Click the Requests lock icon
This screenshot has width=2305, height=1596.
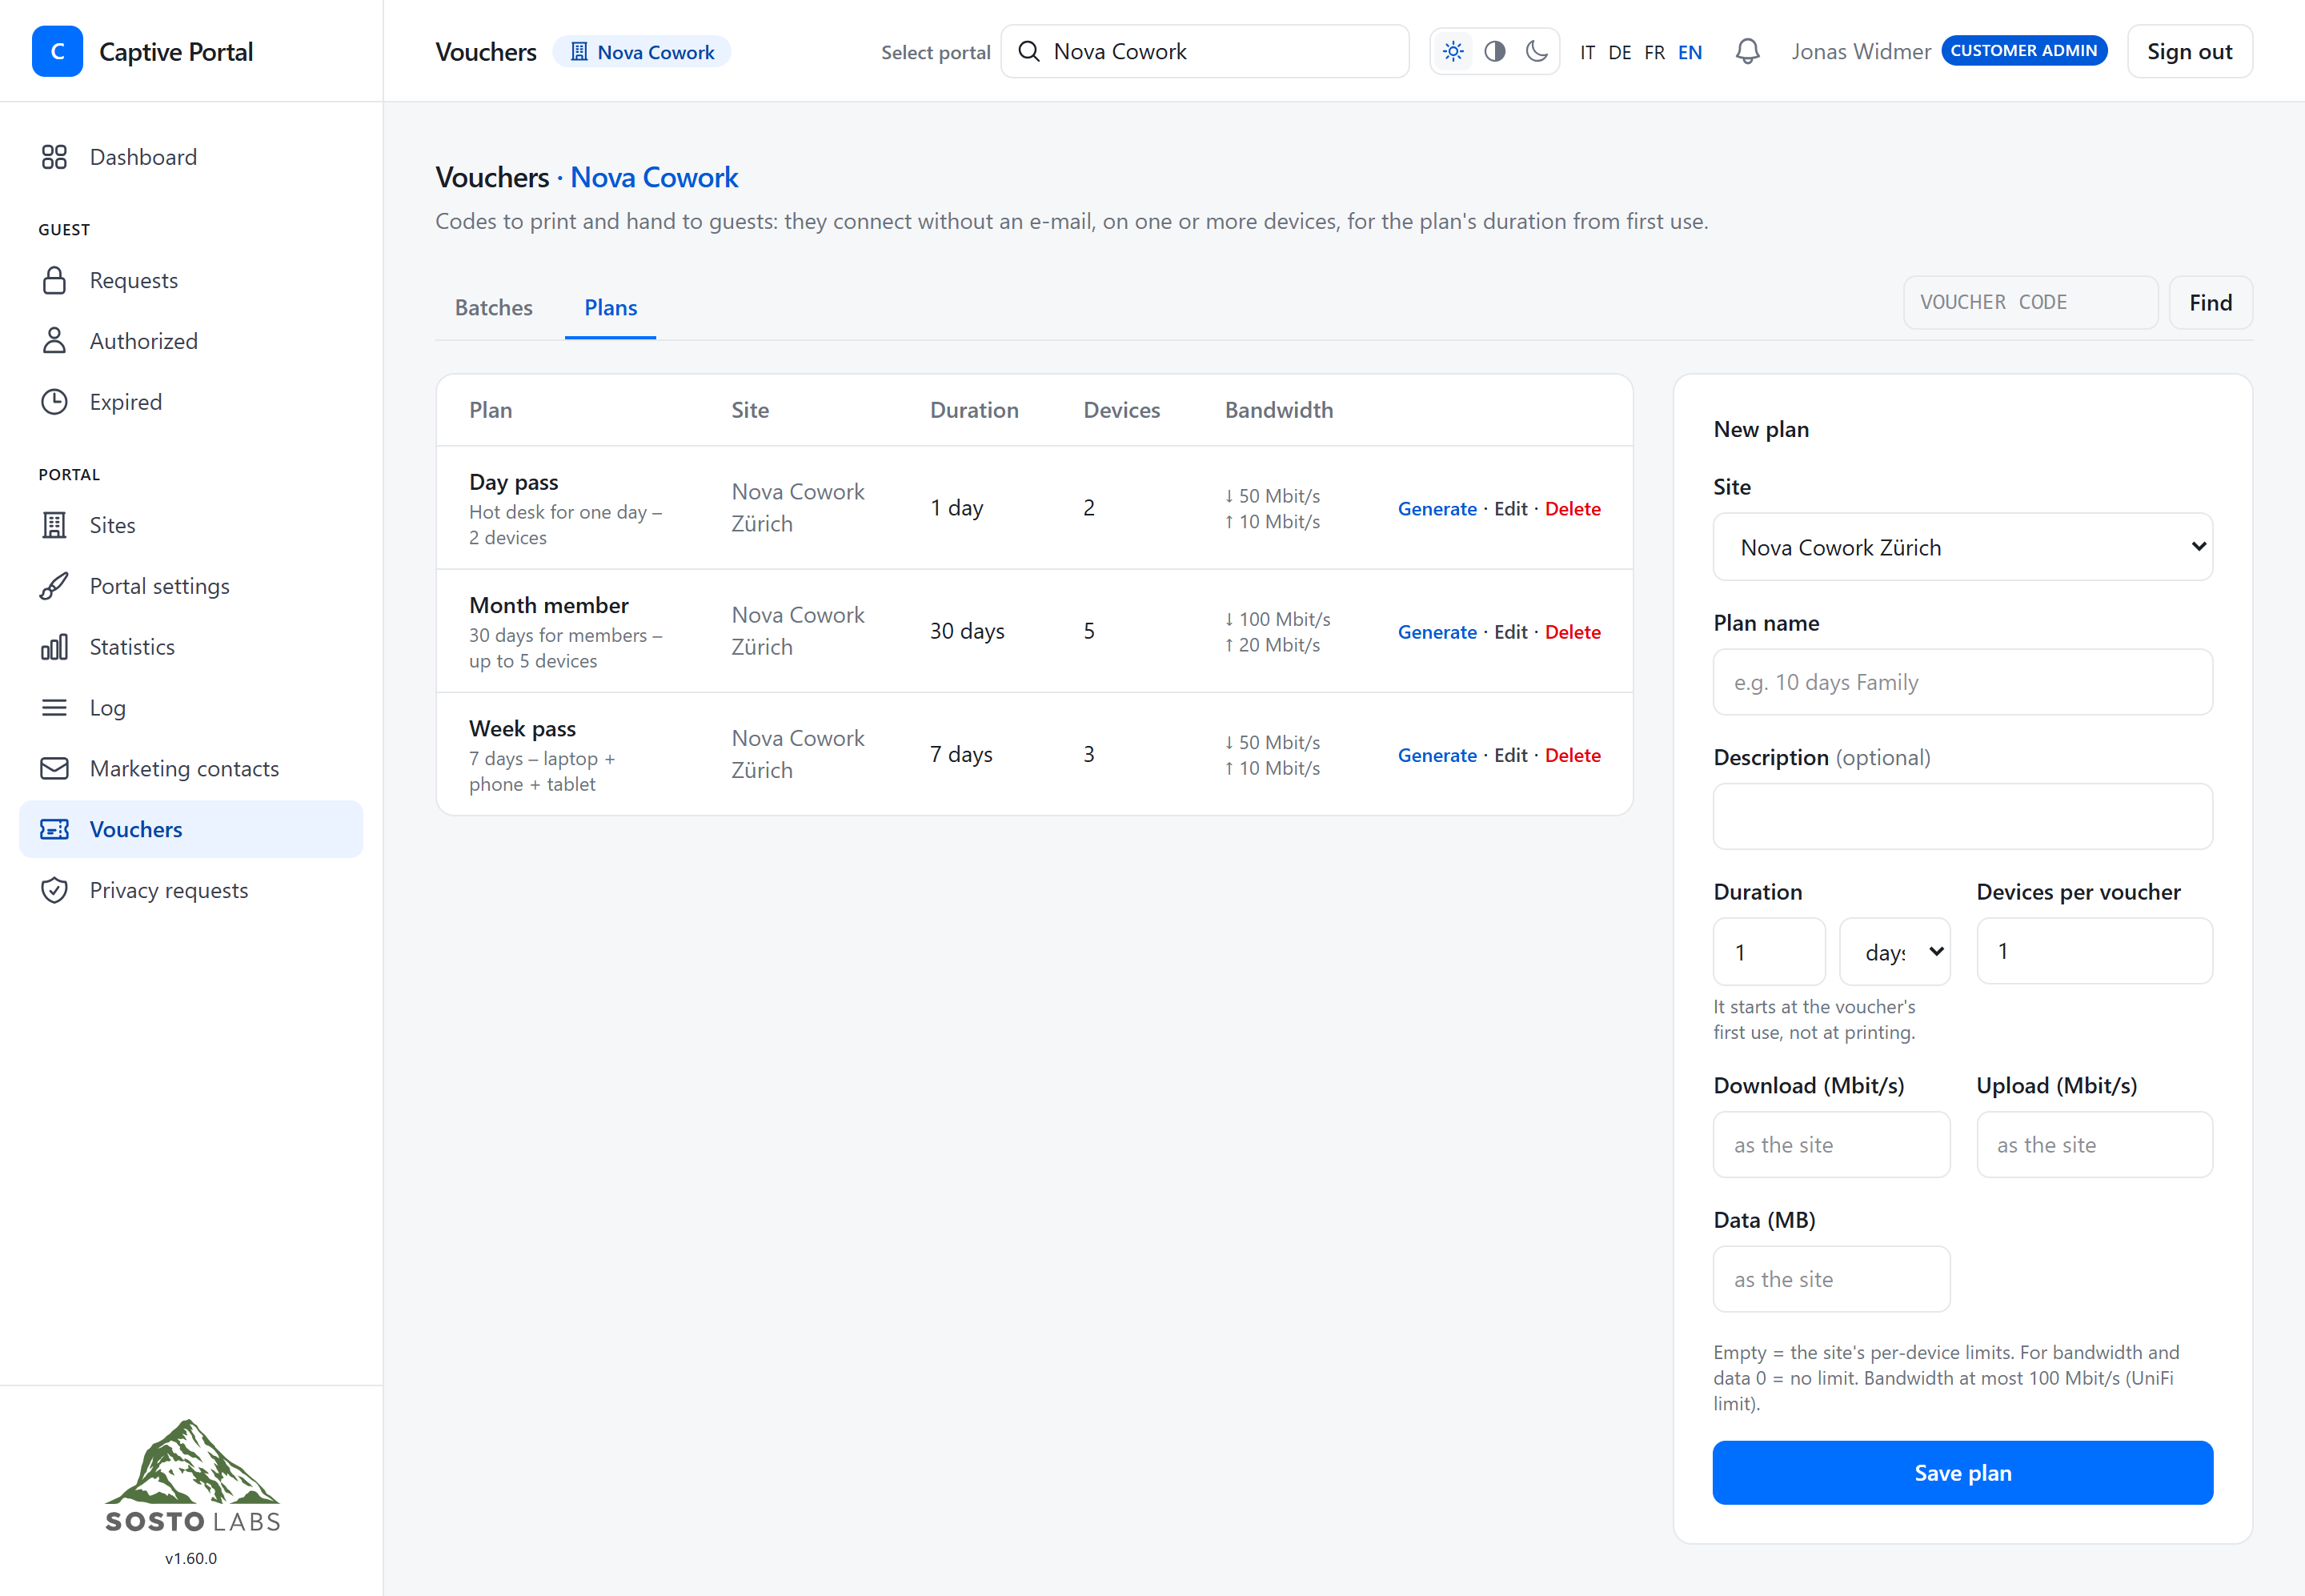54,280
